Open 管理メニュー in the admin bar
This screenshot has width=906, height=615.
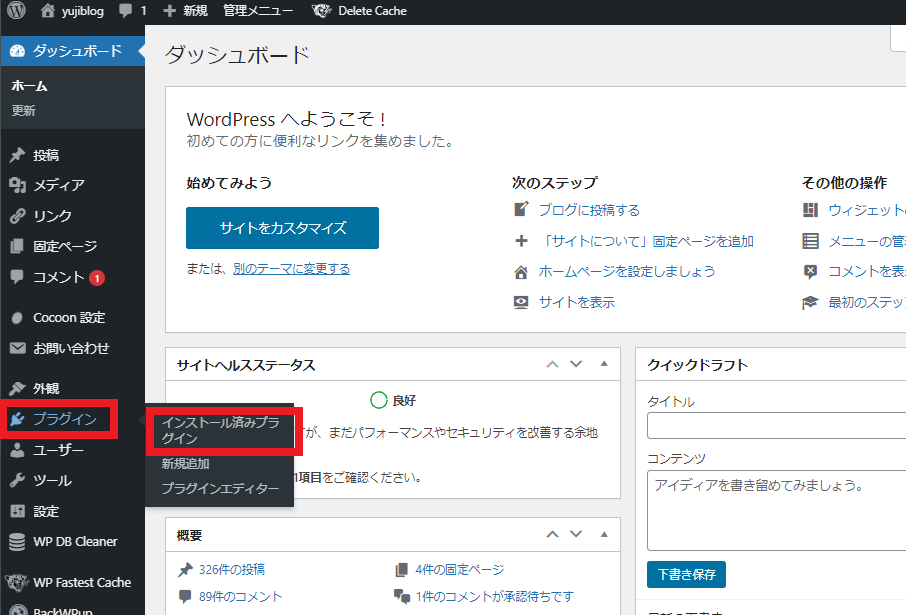tap(258, 11)
